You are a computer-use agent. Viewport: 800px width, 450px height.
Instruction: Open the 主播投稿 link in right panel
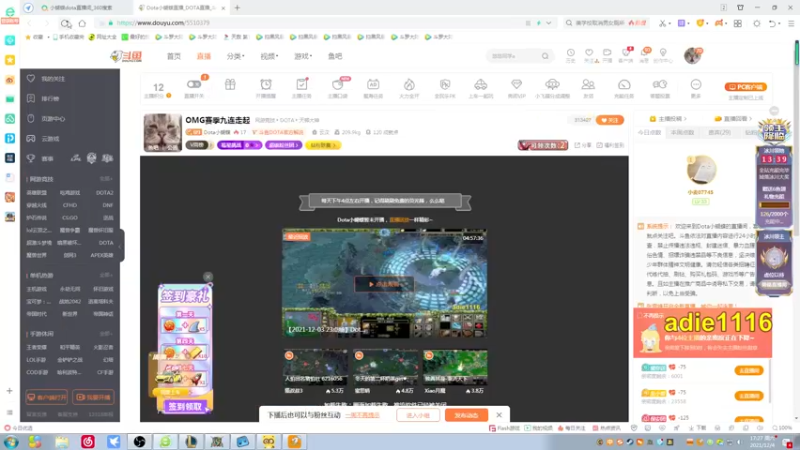pyautogui.click(x=668, y=119)
